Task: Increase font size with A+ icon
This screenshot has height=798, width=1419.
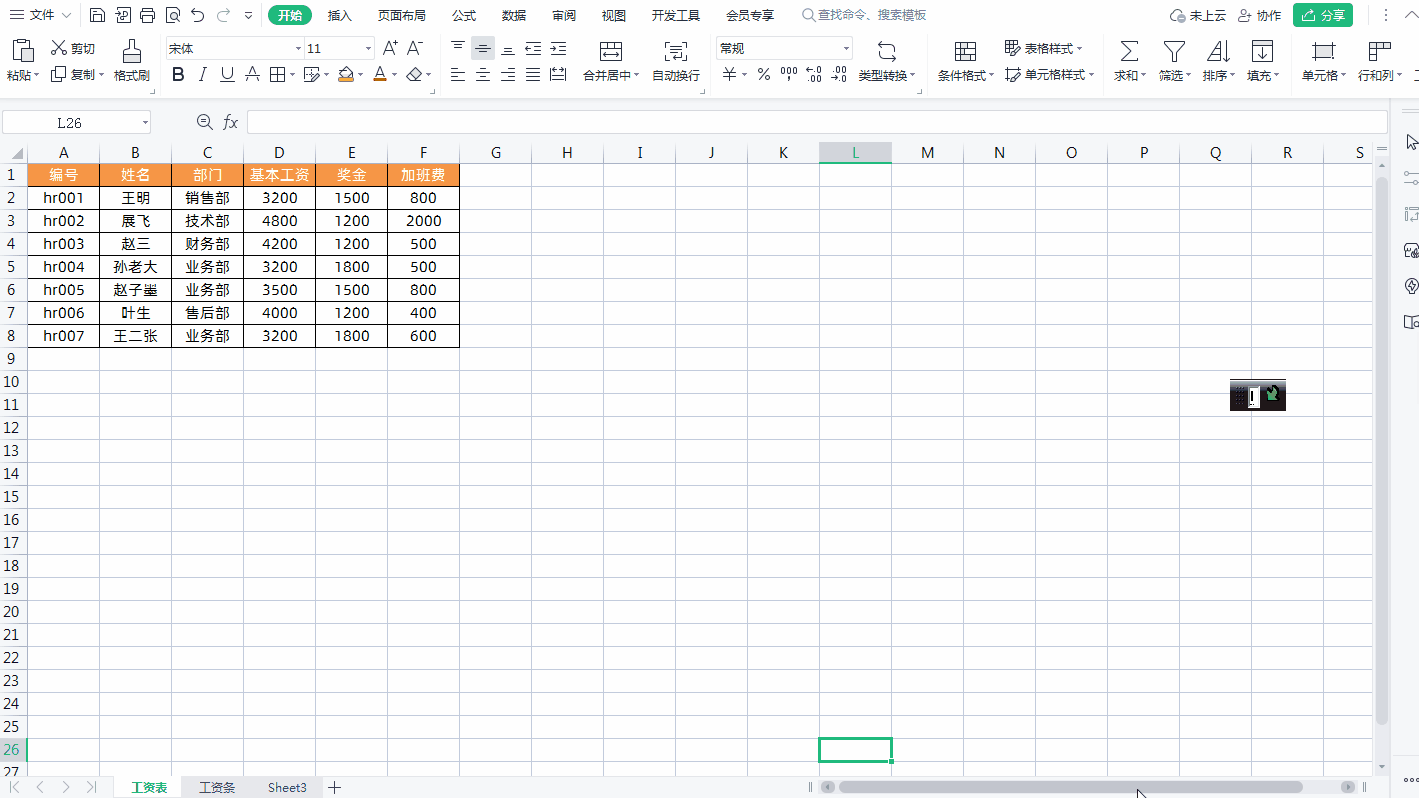Action: (x=391, y=48)
